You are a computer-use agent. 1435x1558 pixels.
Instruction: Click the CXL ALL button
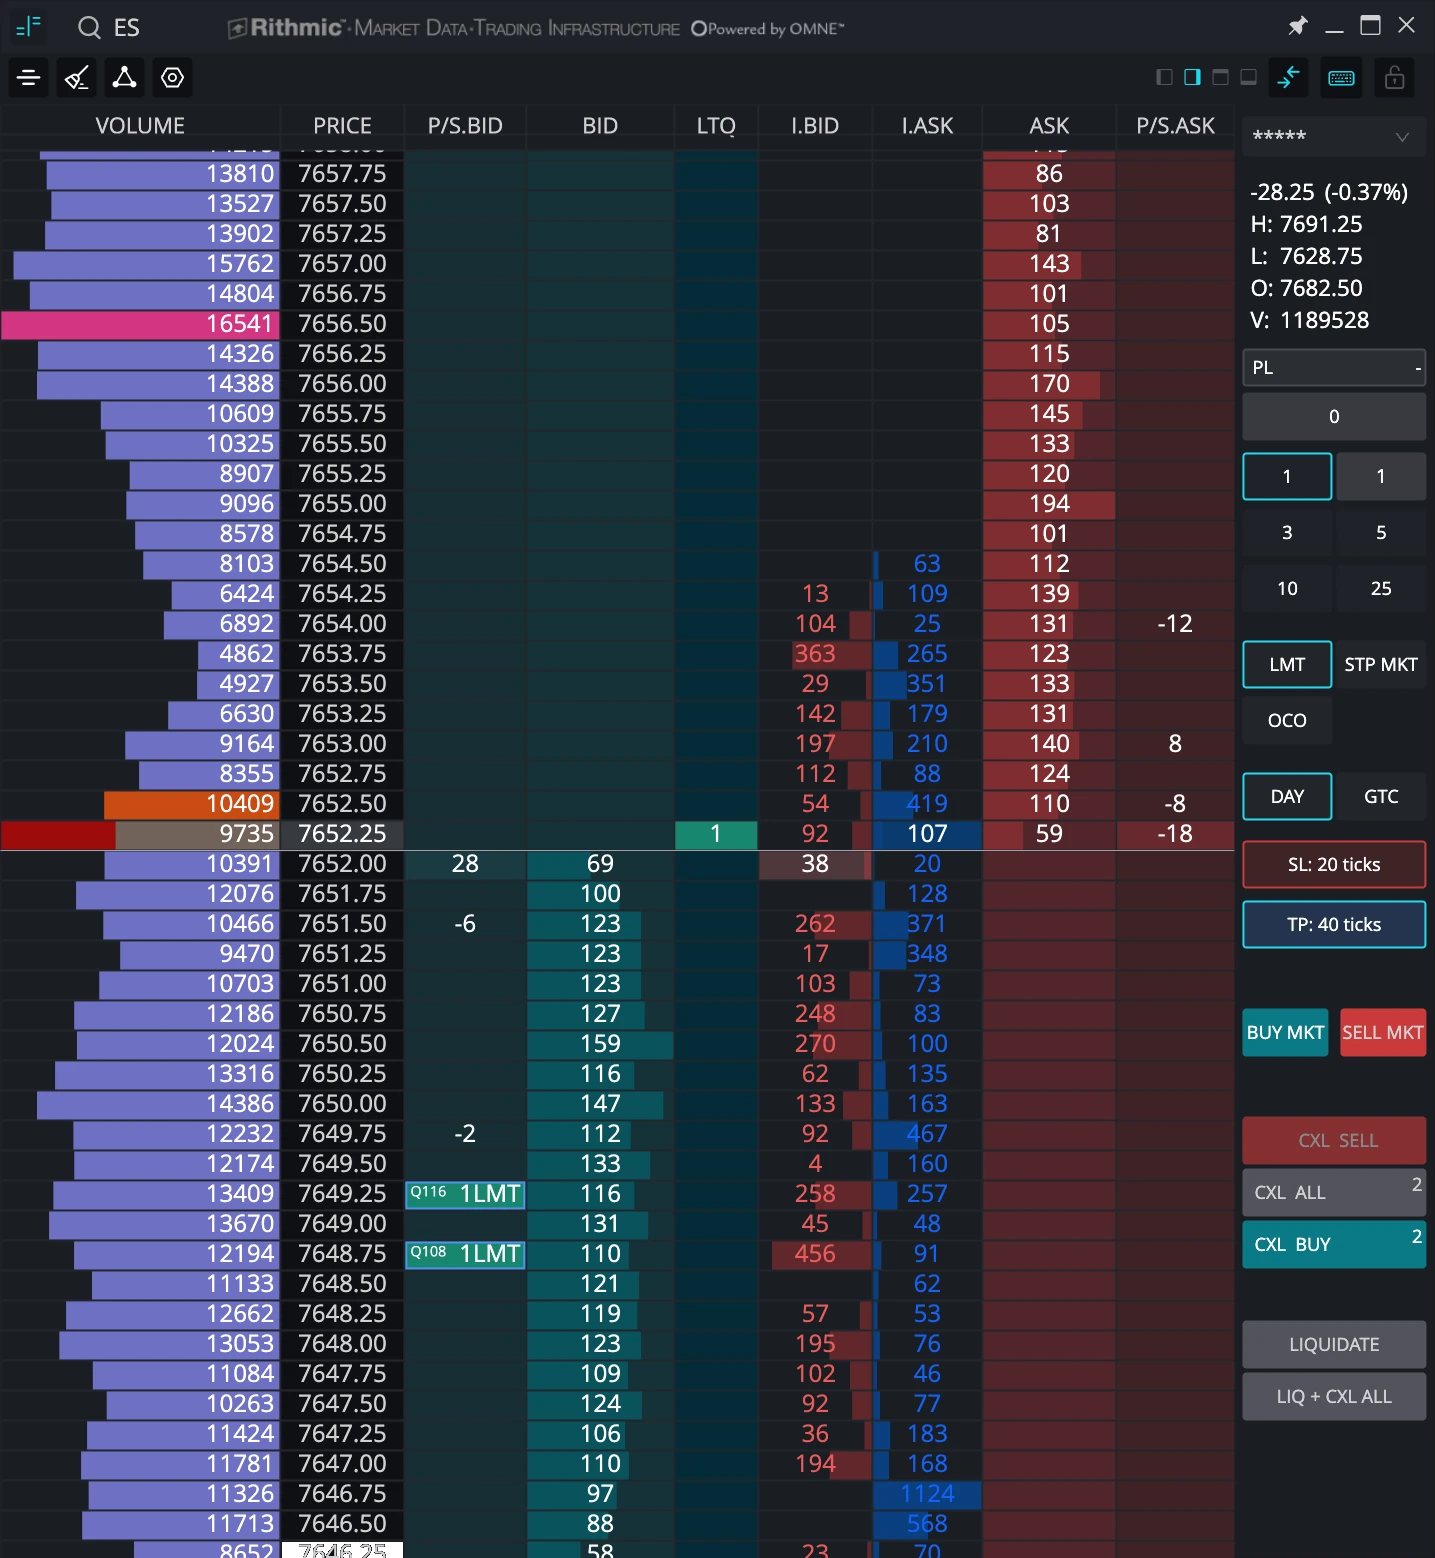(1334, 1193)
